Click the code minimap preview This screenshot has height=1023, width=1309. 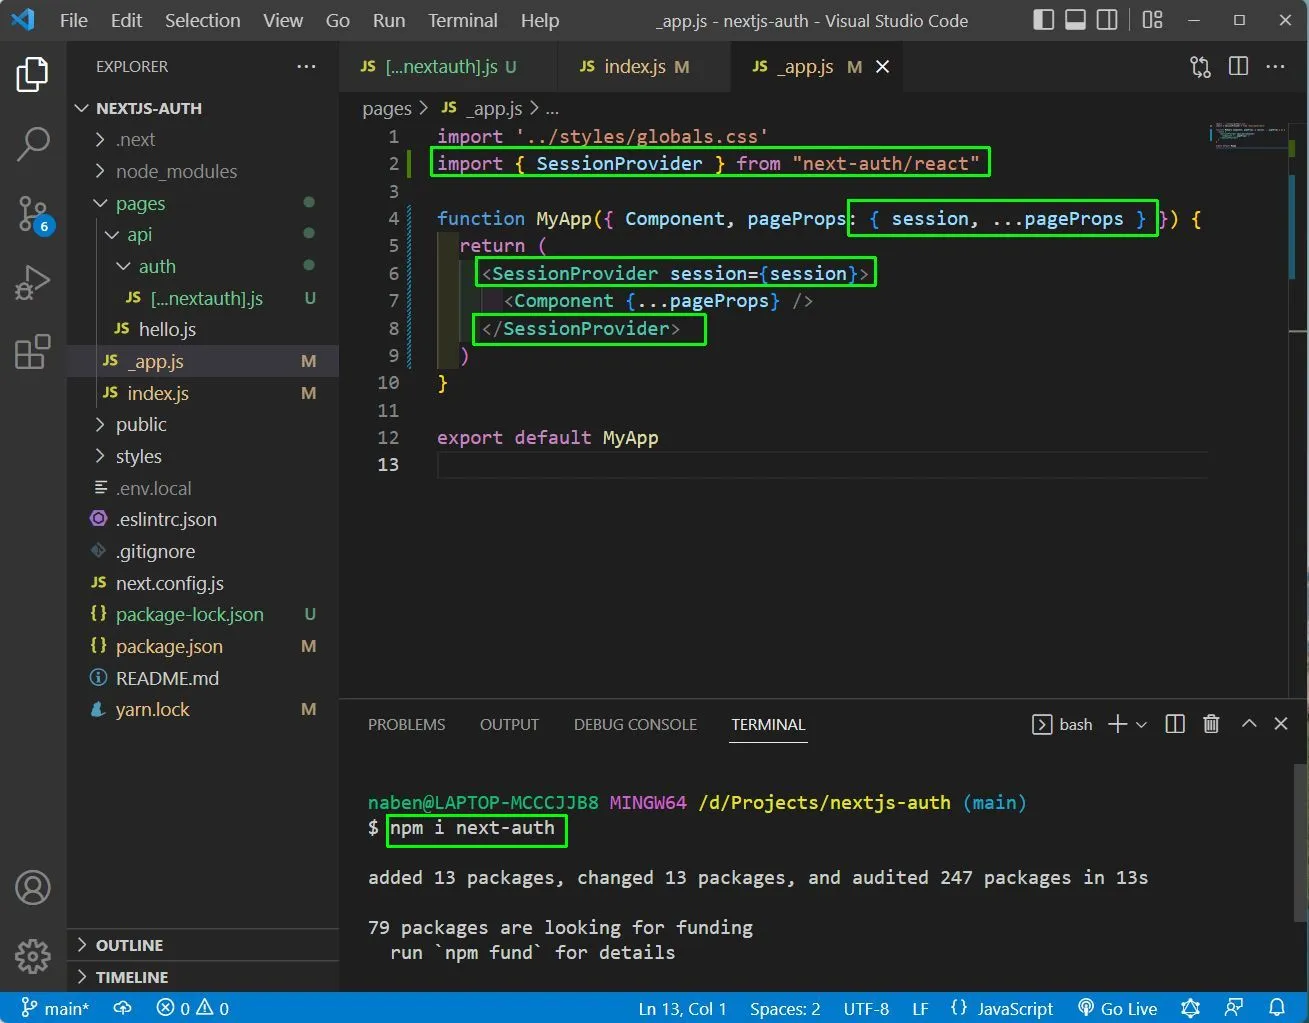point(1250,137)
